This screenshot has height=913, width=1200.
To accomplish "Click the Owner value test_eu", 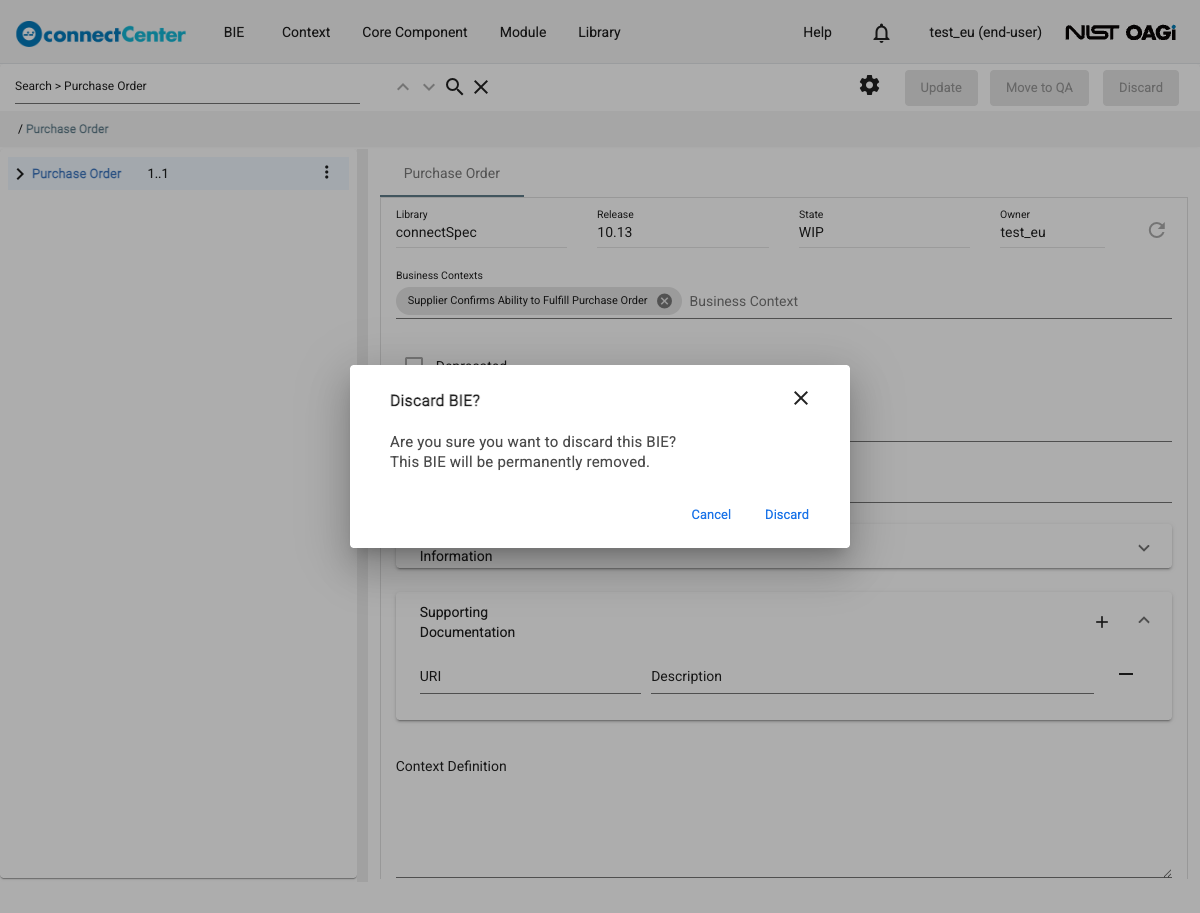I will [x=1023, y=232].
